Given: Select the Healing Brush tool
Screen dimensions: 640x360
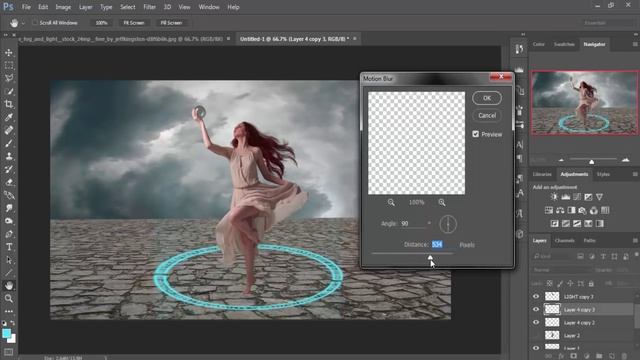Looking at the screenshot, I should (x=9, y=130).
